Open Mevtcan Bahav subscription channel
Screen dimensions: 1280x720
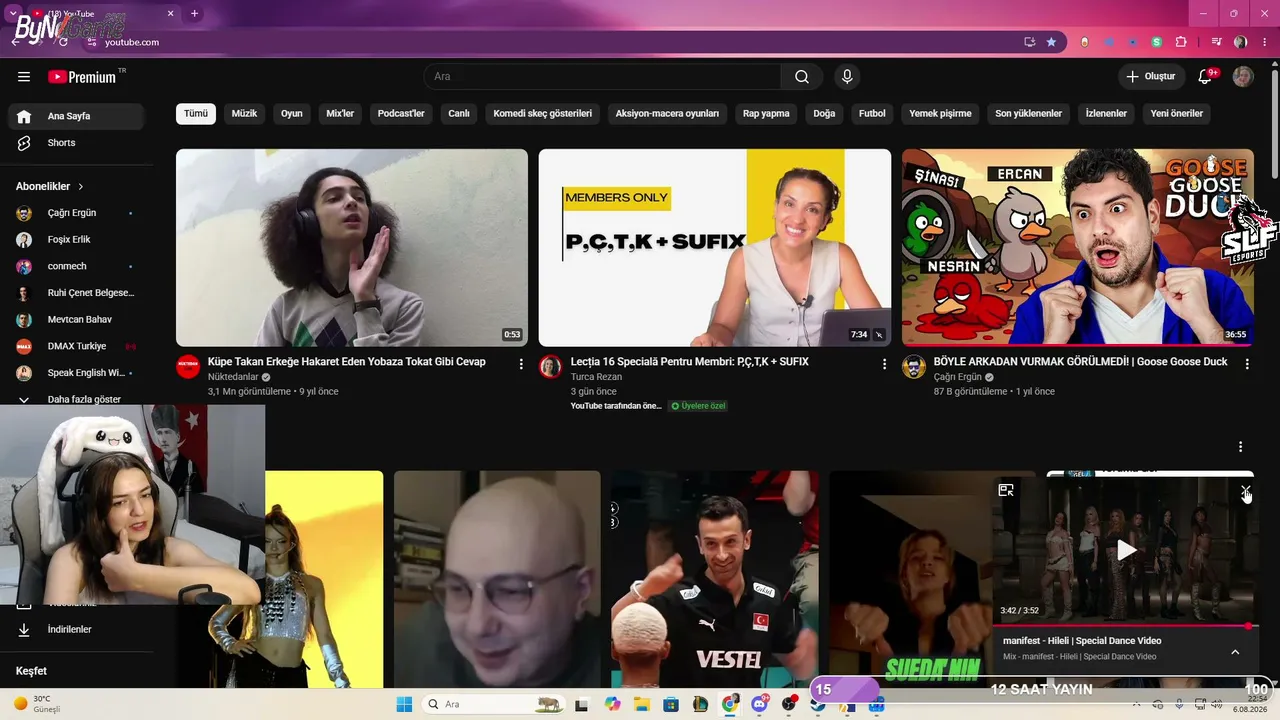point(76,319)
